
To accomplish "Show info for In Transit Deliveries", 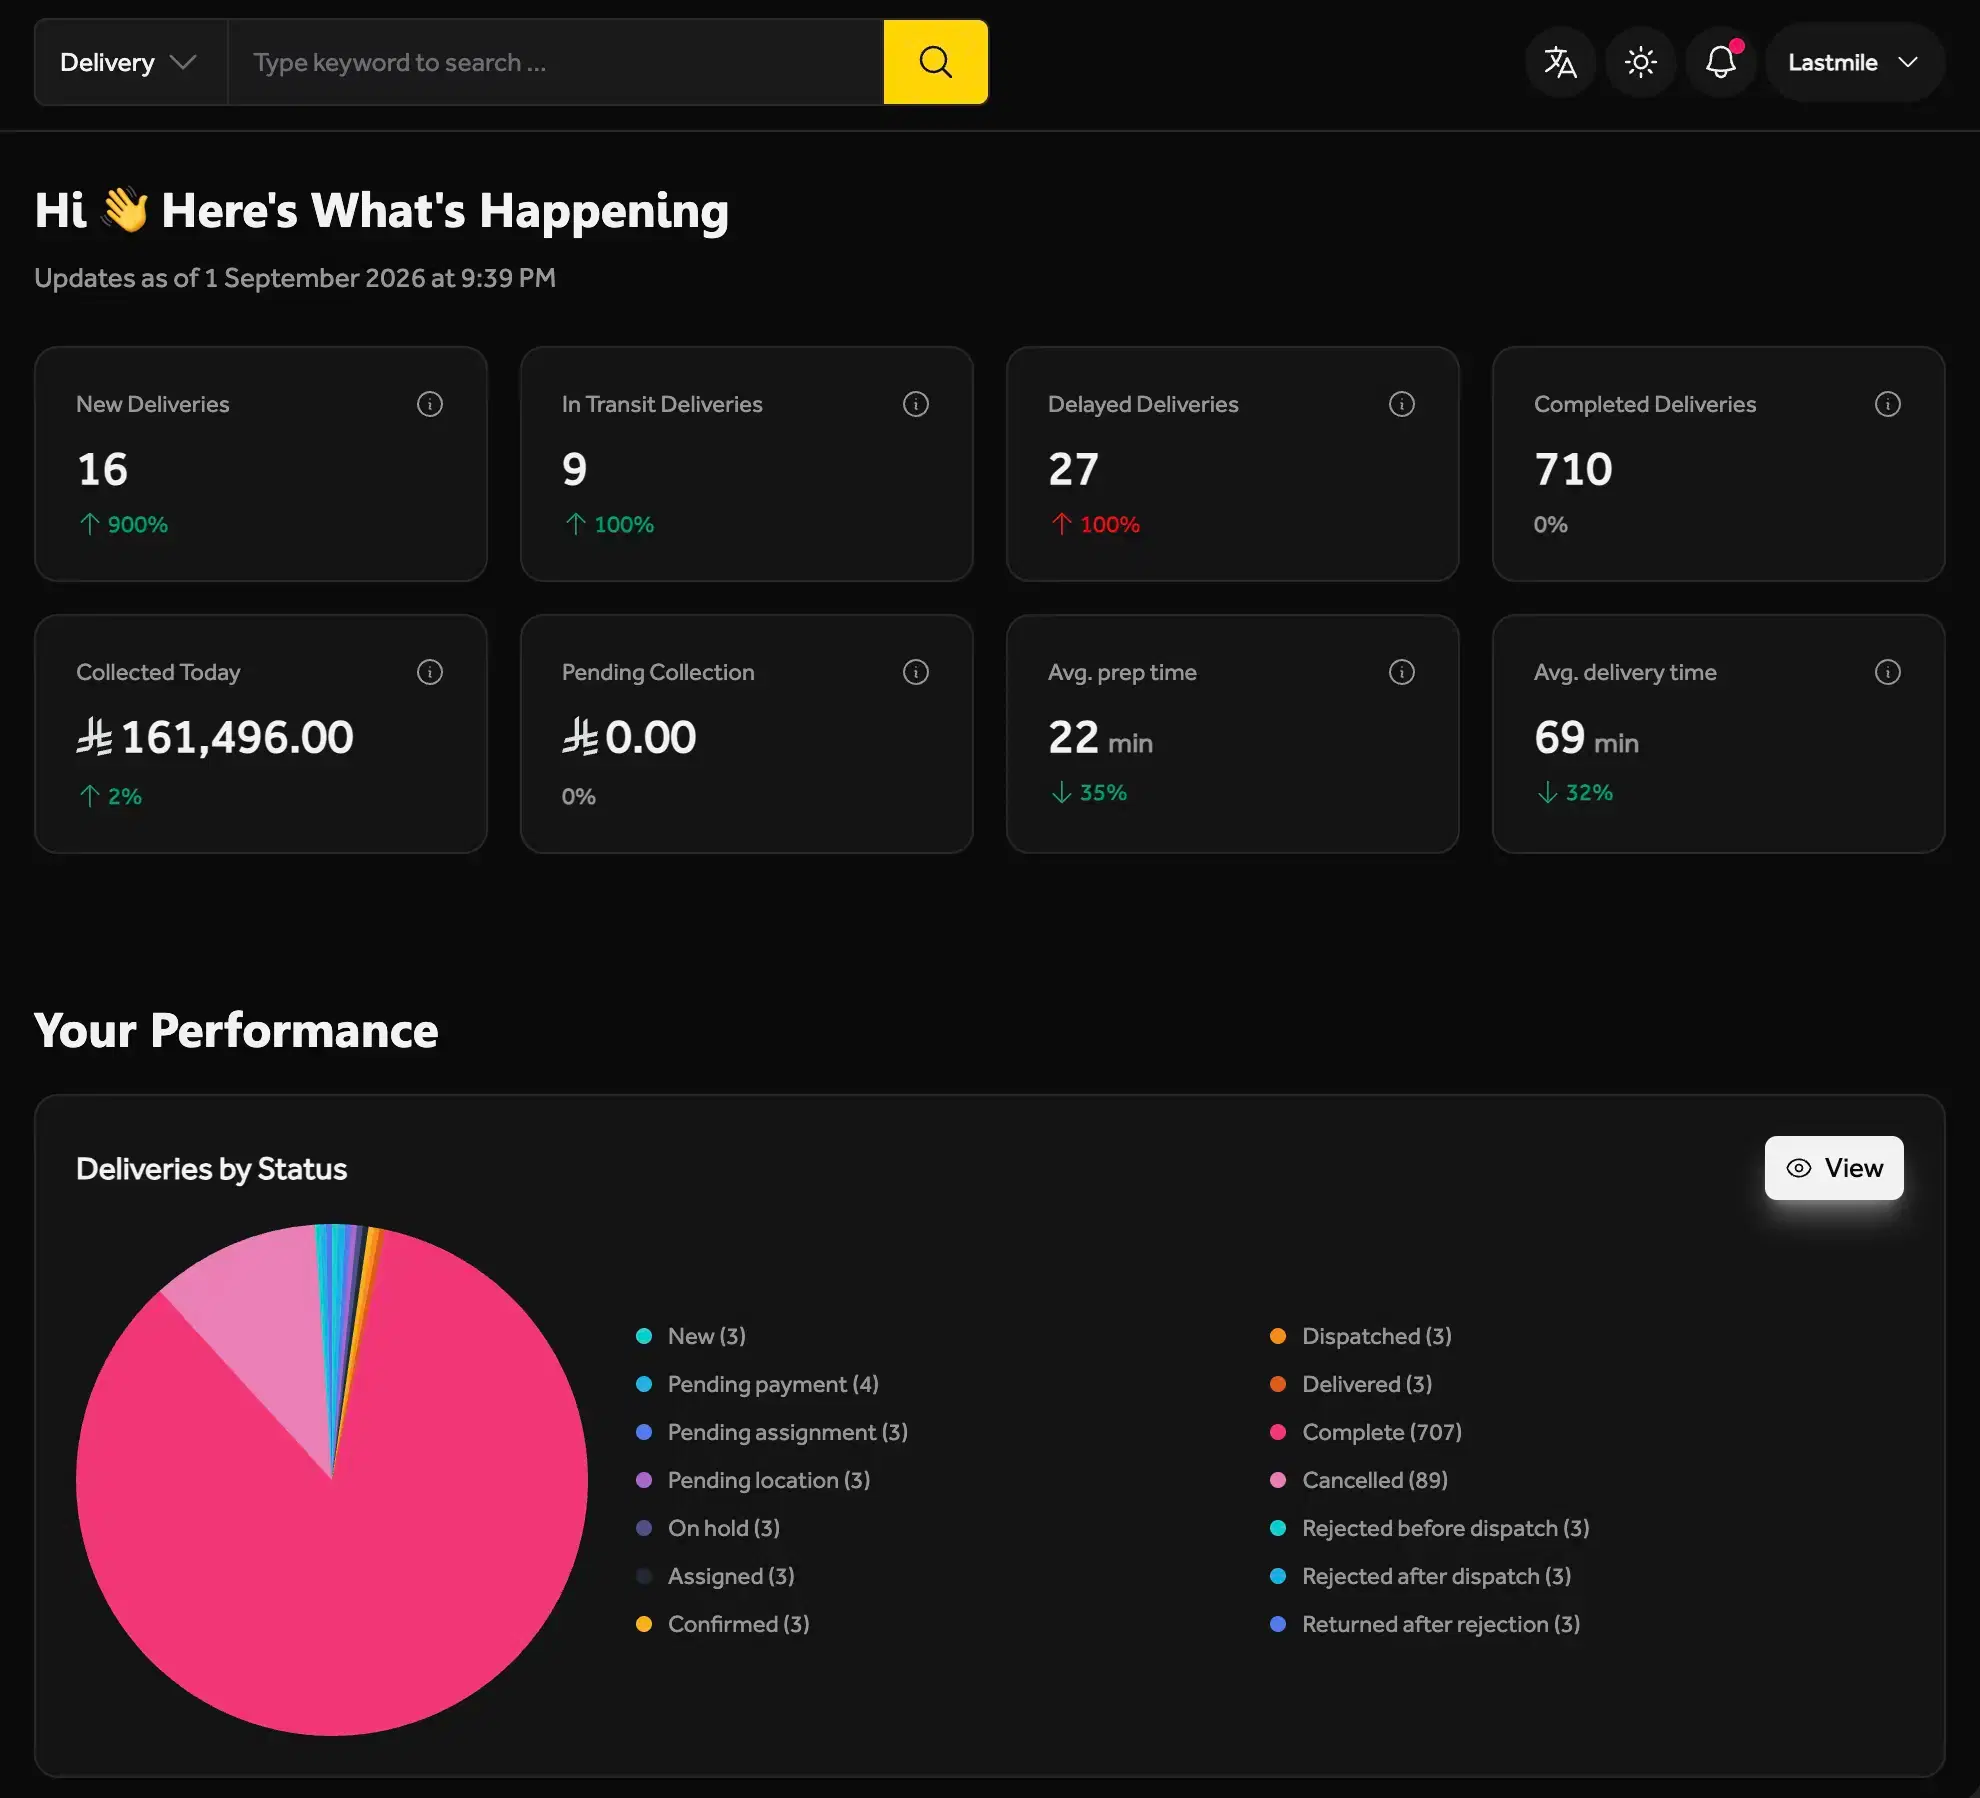I will point(916,404).
